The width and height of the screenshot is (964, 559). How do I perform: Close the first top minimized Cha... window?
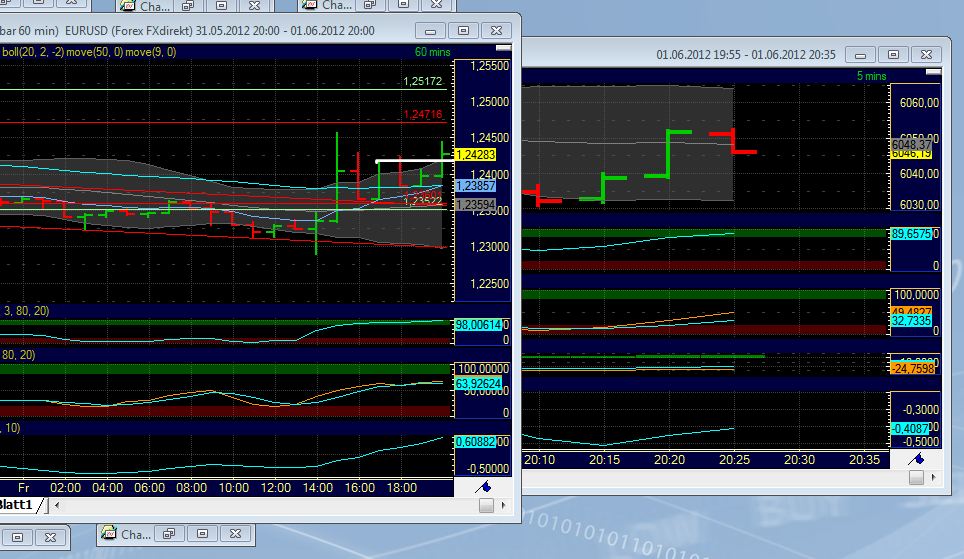(x=254, y=6)
